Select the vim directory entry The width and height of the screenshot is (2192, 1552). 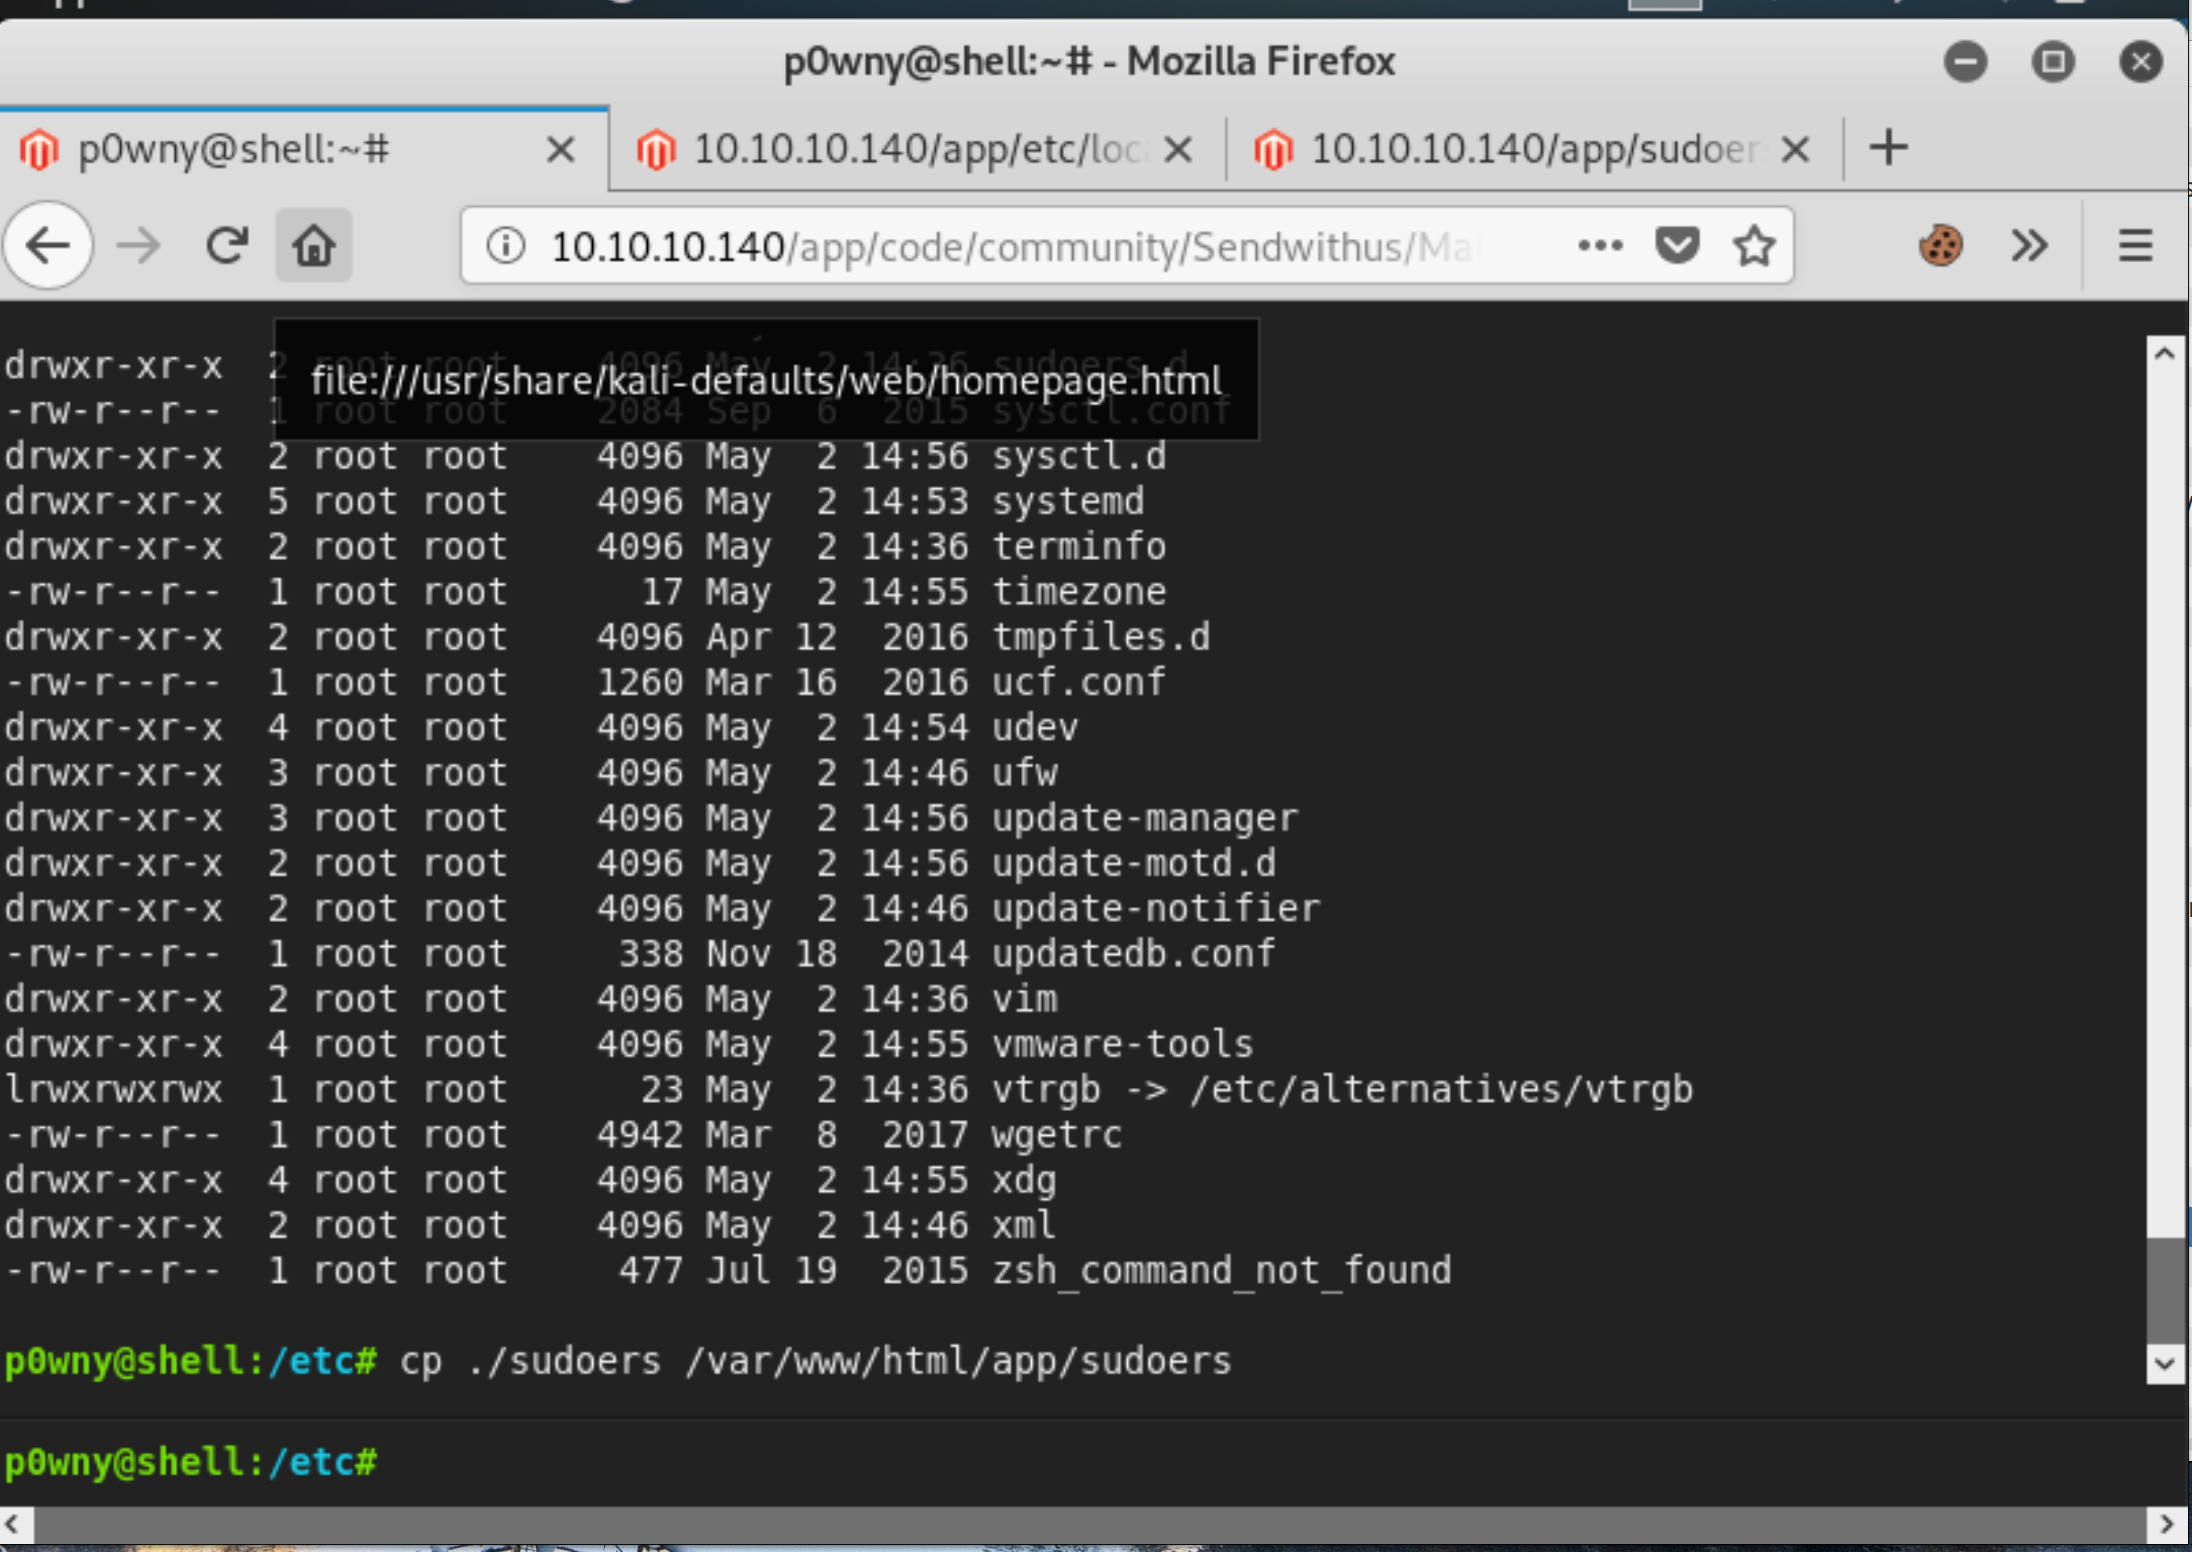click(x=1024, y=998)
